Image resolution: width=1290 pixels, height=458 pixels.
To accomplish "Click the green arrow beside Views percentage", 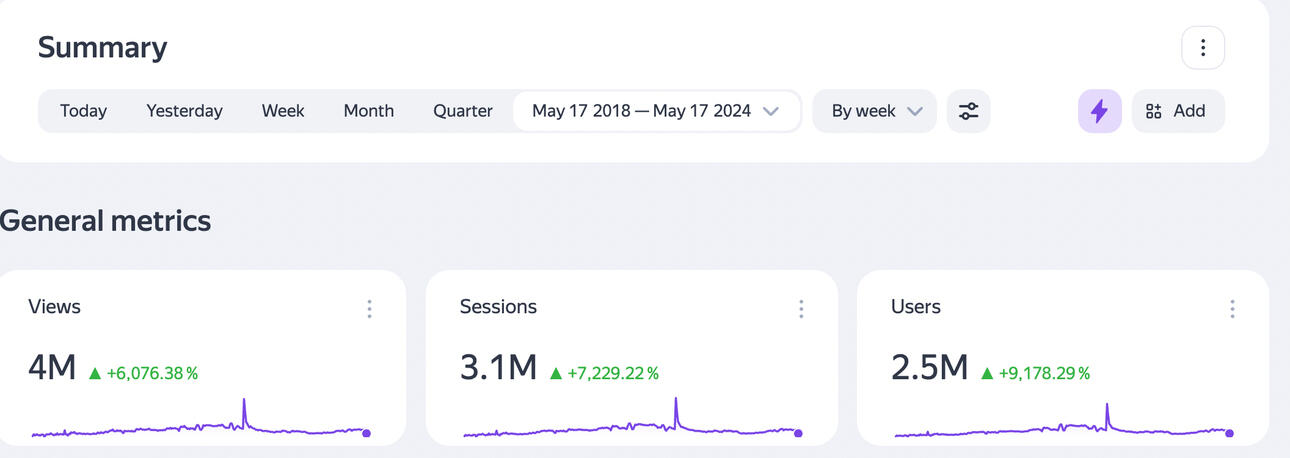I will coord(95,373).
